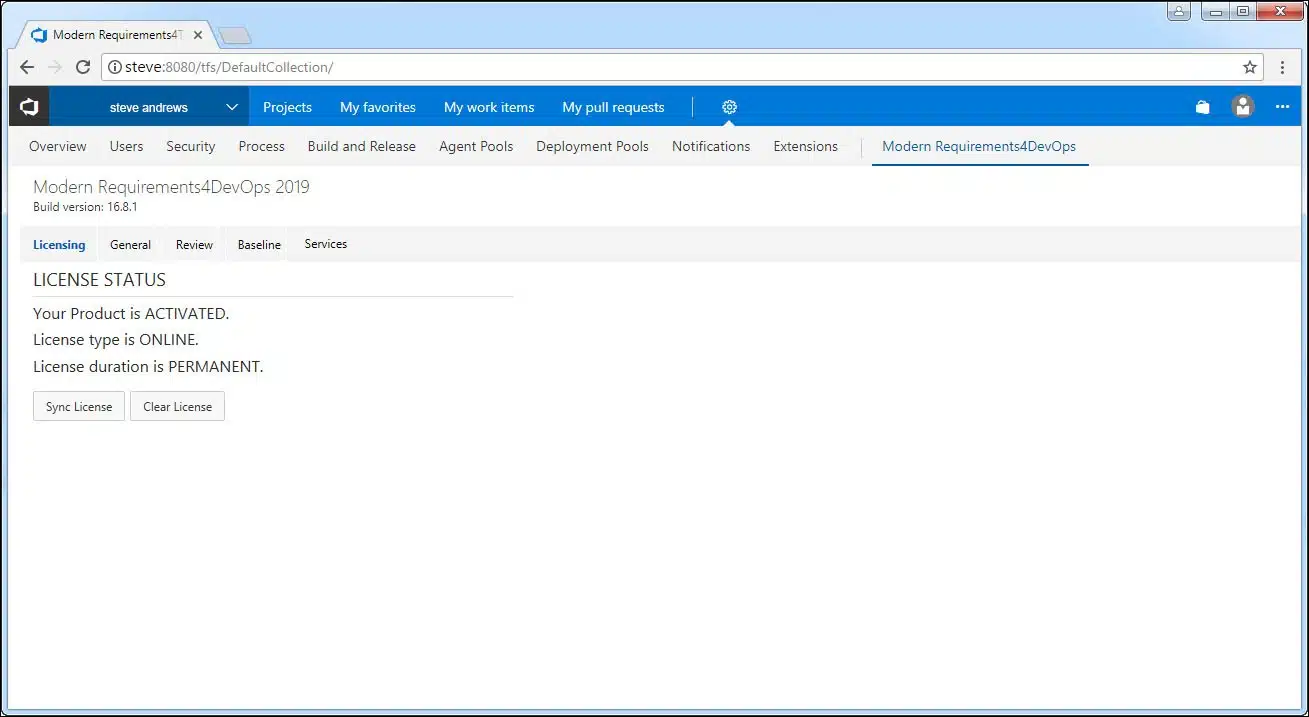Expand the steve andrews collection dropdown
This screenshot has height=717, width=1309.
[x=231, y=107]
